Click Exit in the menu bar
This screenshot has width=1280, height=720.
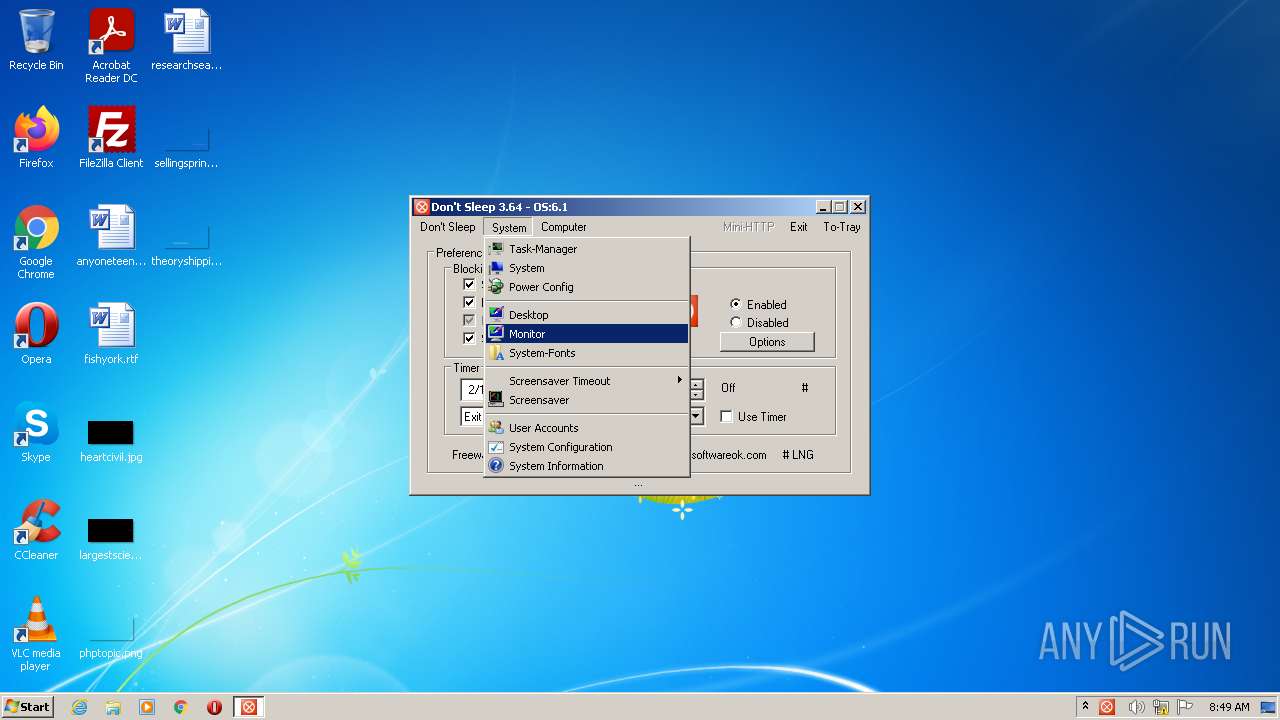(x=798, y=227)
